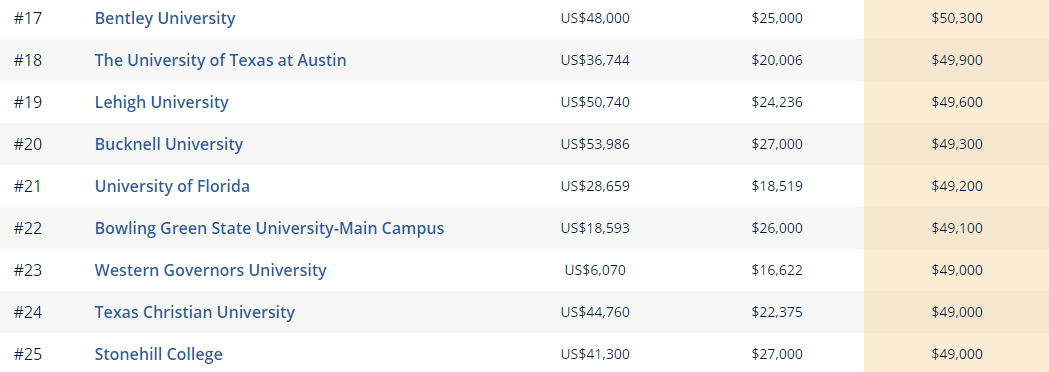Click highlighted salary $49,600
The height and width of the screenshot is (372, 1049).
click(957, 102)
